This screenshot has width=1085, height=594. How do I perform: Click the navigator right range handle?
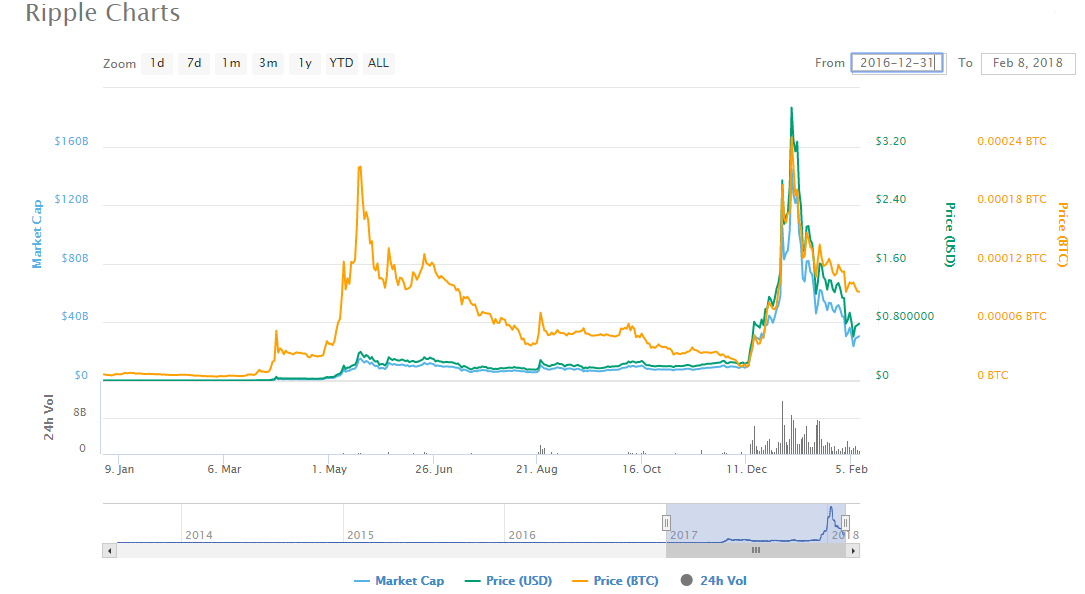coord(845,522)
